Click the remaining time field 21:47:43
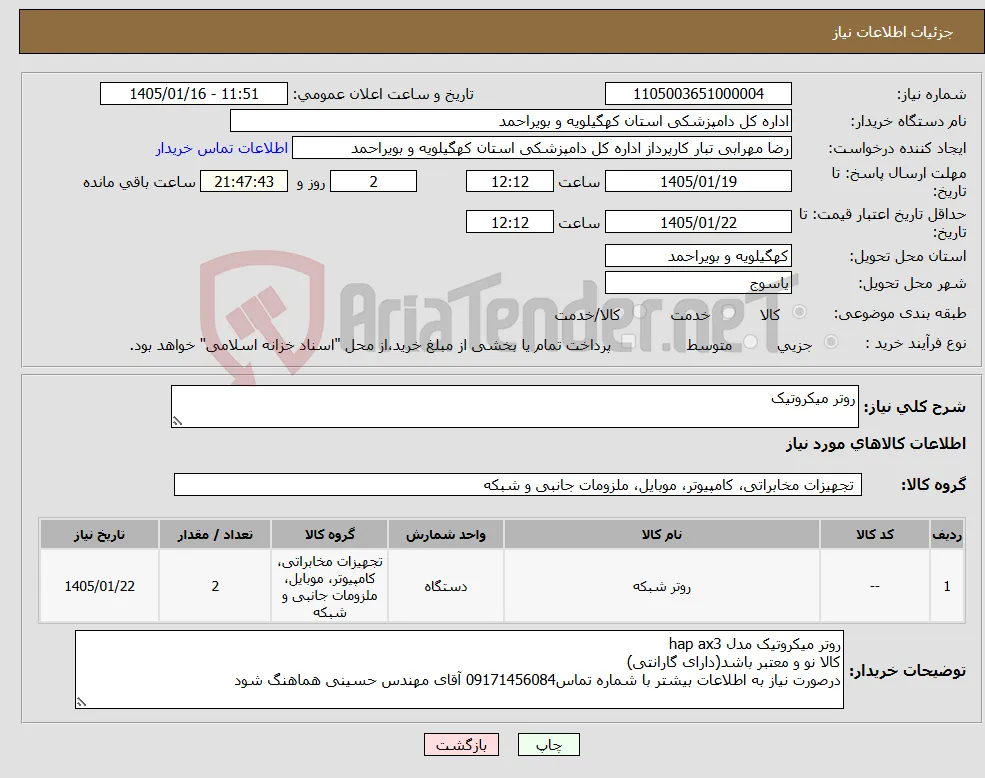 pos(244,182)
